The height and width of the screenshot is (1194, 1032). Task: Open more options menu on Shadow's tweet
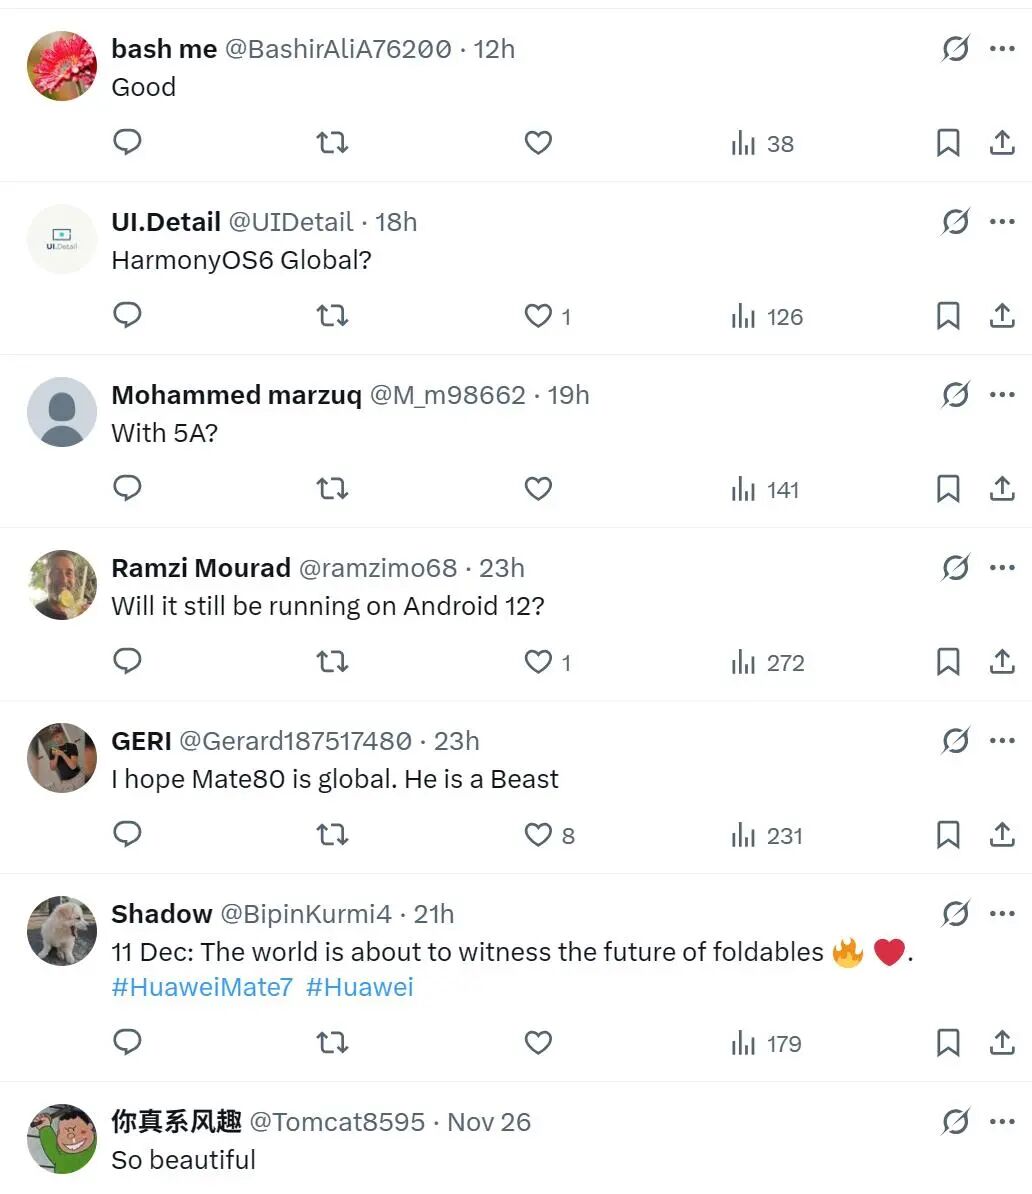pyautogui.click(x=1002, y=913)
